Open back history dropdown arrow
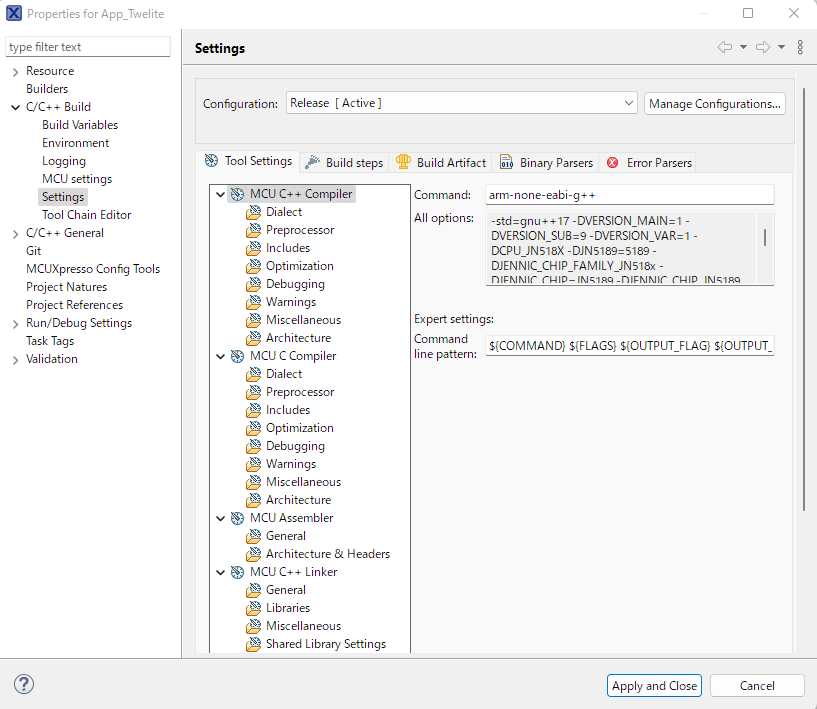Viewport: 817px width, 709px height. click(x=744, y=47)
